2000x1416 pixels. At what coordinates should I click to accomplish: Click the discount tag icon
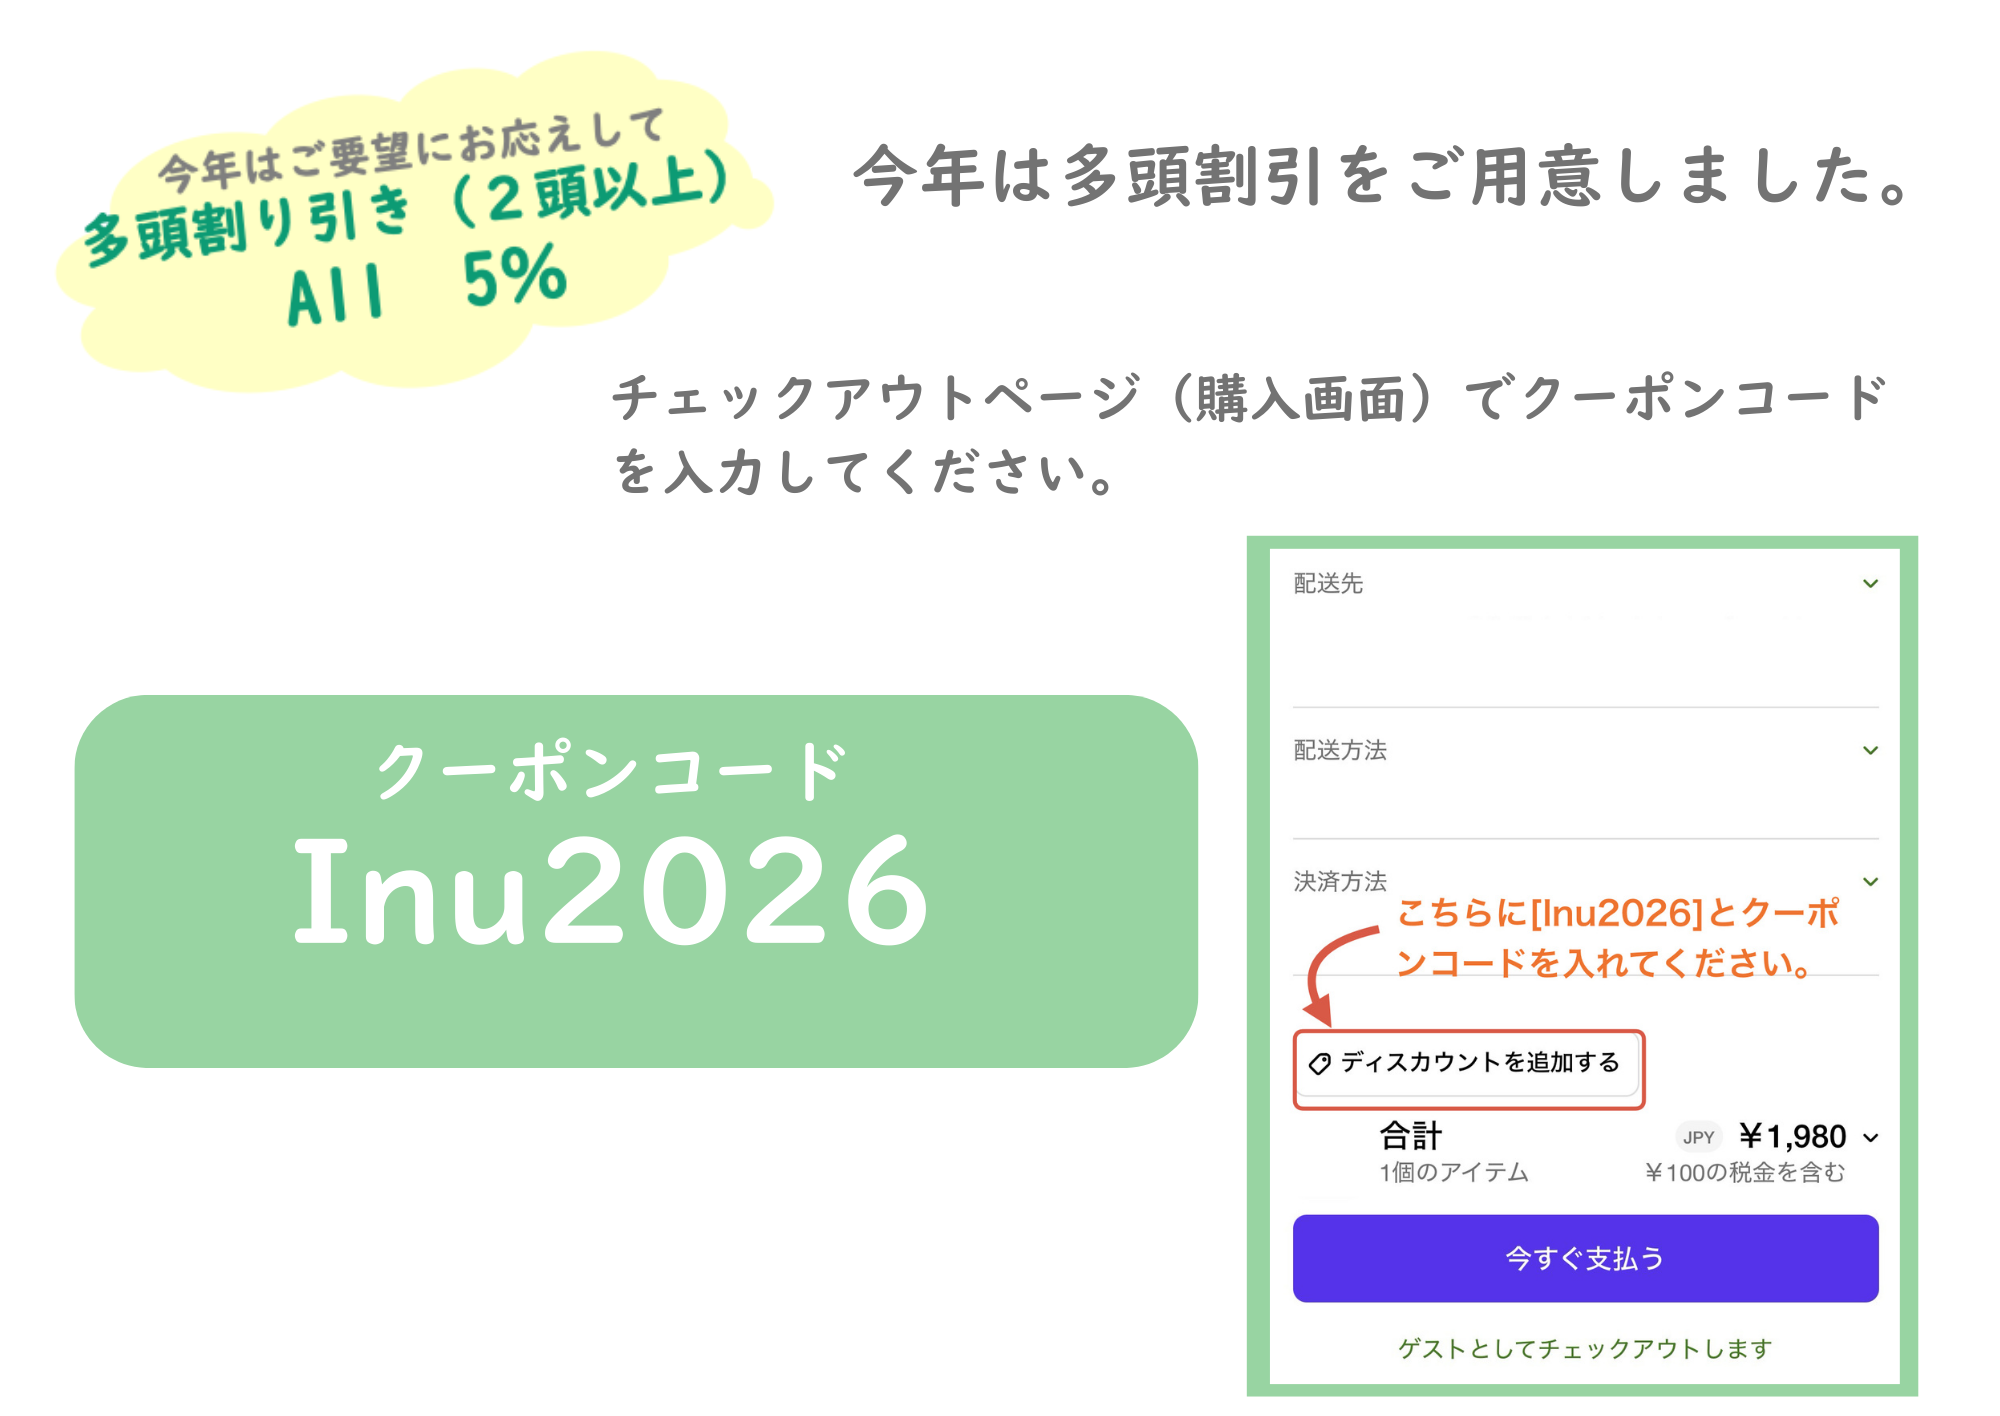1322,1063
